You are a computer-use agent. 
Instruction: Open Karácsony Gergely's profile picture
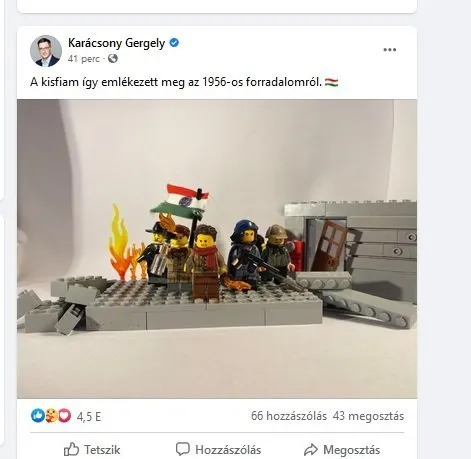click(46, 51)
